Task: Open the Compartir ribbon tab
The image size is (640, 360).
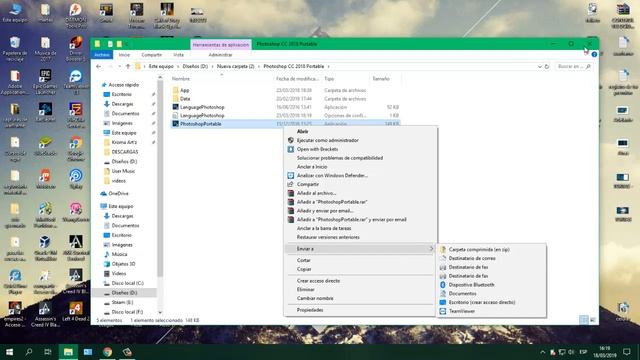Action: pos(151,55)
